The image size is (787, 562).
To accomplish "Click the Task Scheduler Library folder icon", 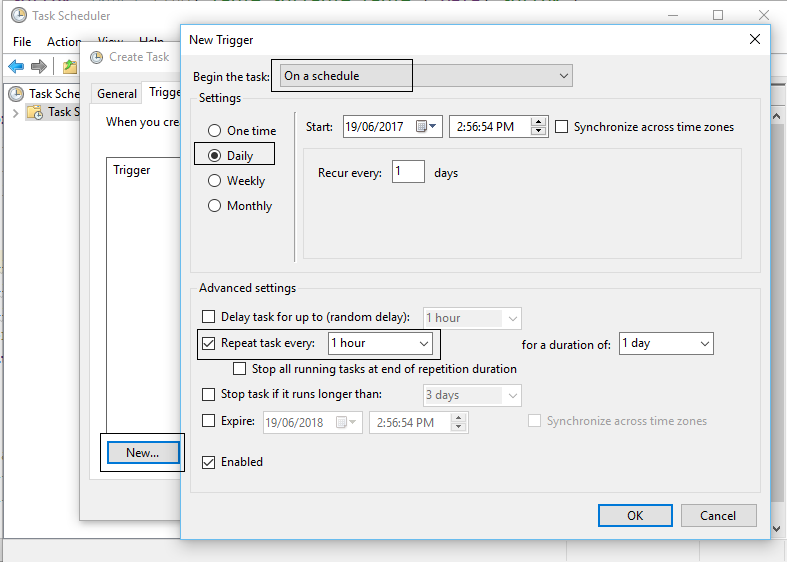I will (x=35, y=112).
